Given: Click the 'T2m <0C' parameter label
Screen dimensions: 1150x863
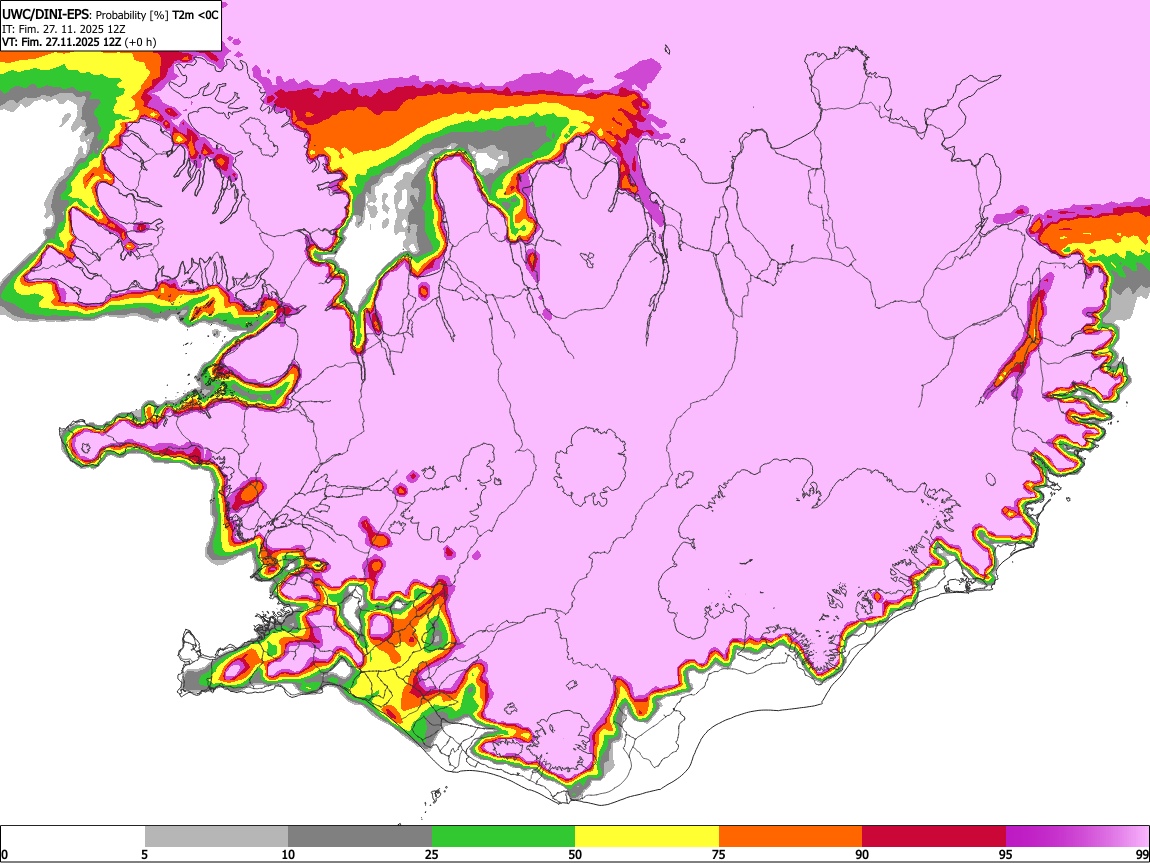Looking at the screenshot, I should pos(195,15).
